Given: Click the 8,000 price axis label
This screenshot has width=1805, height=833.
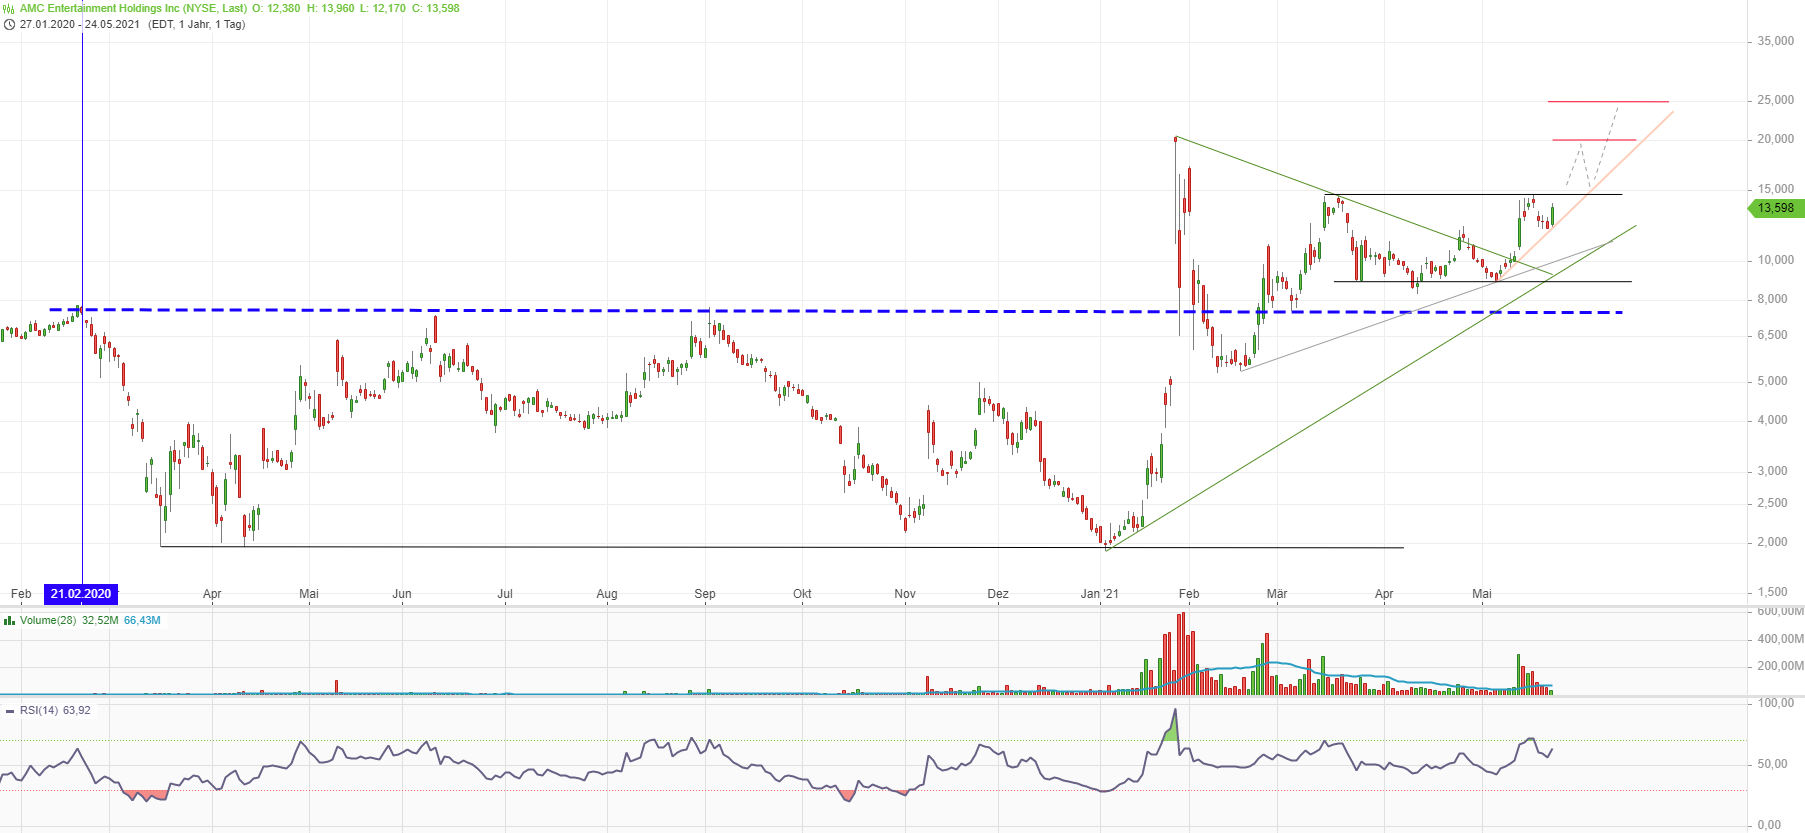Looking at the screenshot, I should (1773, 299).
